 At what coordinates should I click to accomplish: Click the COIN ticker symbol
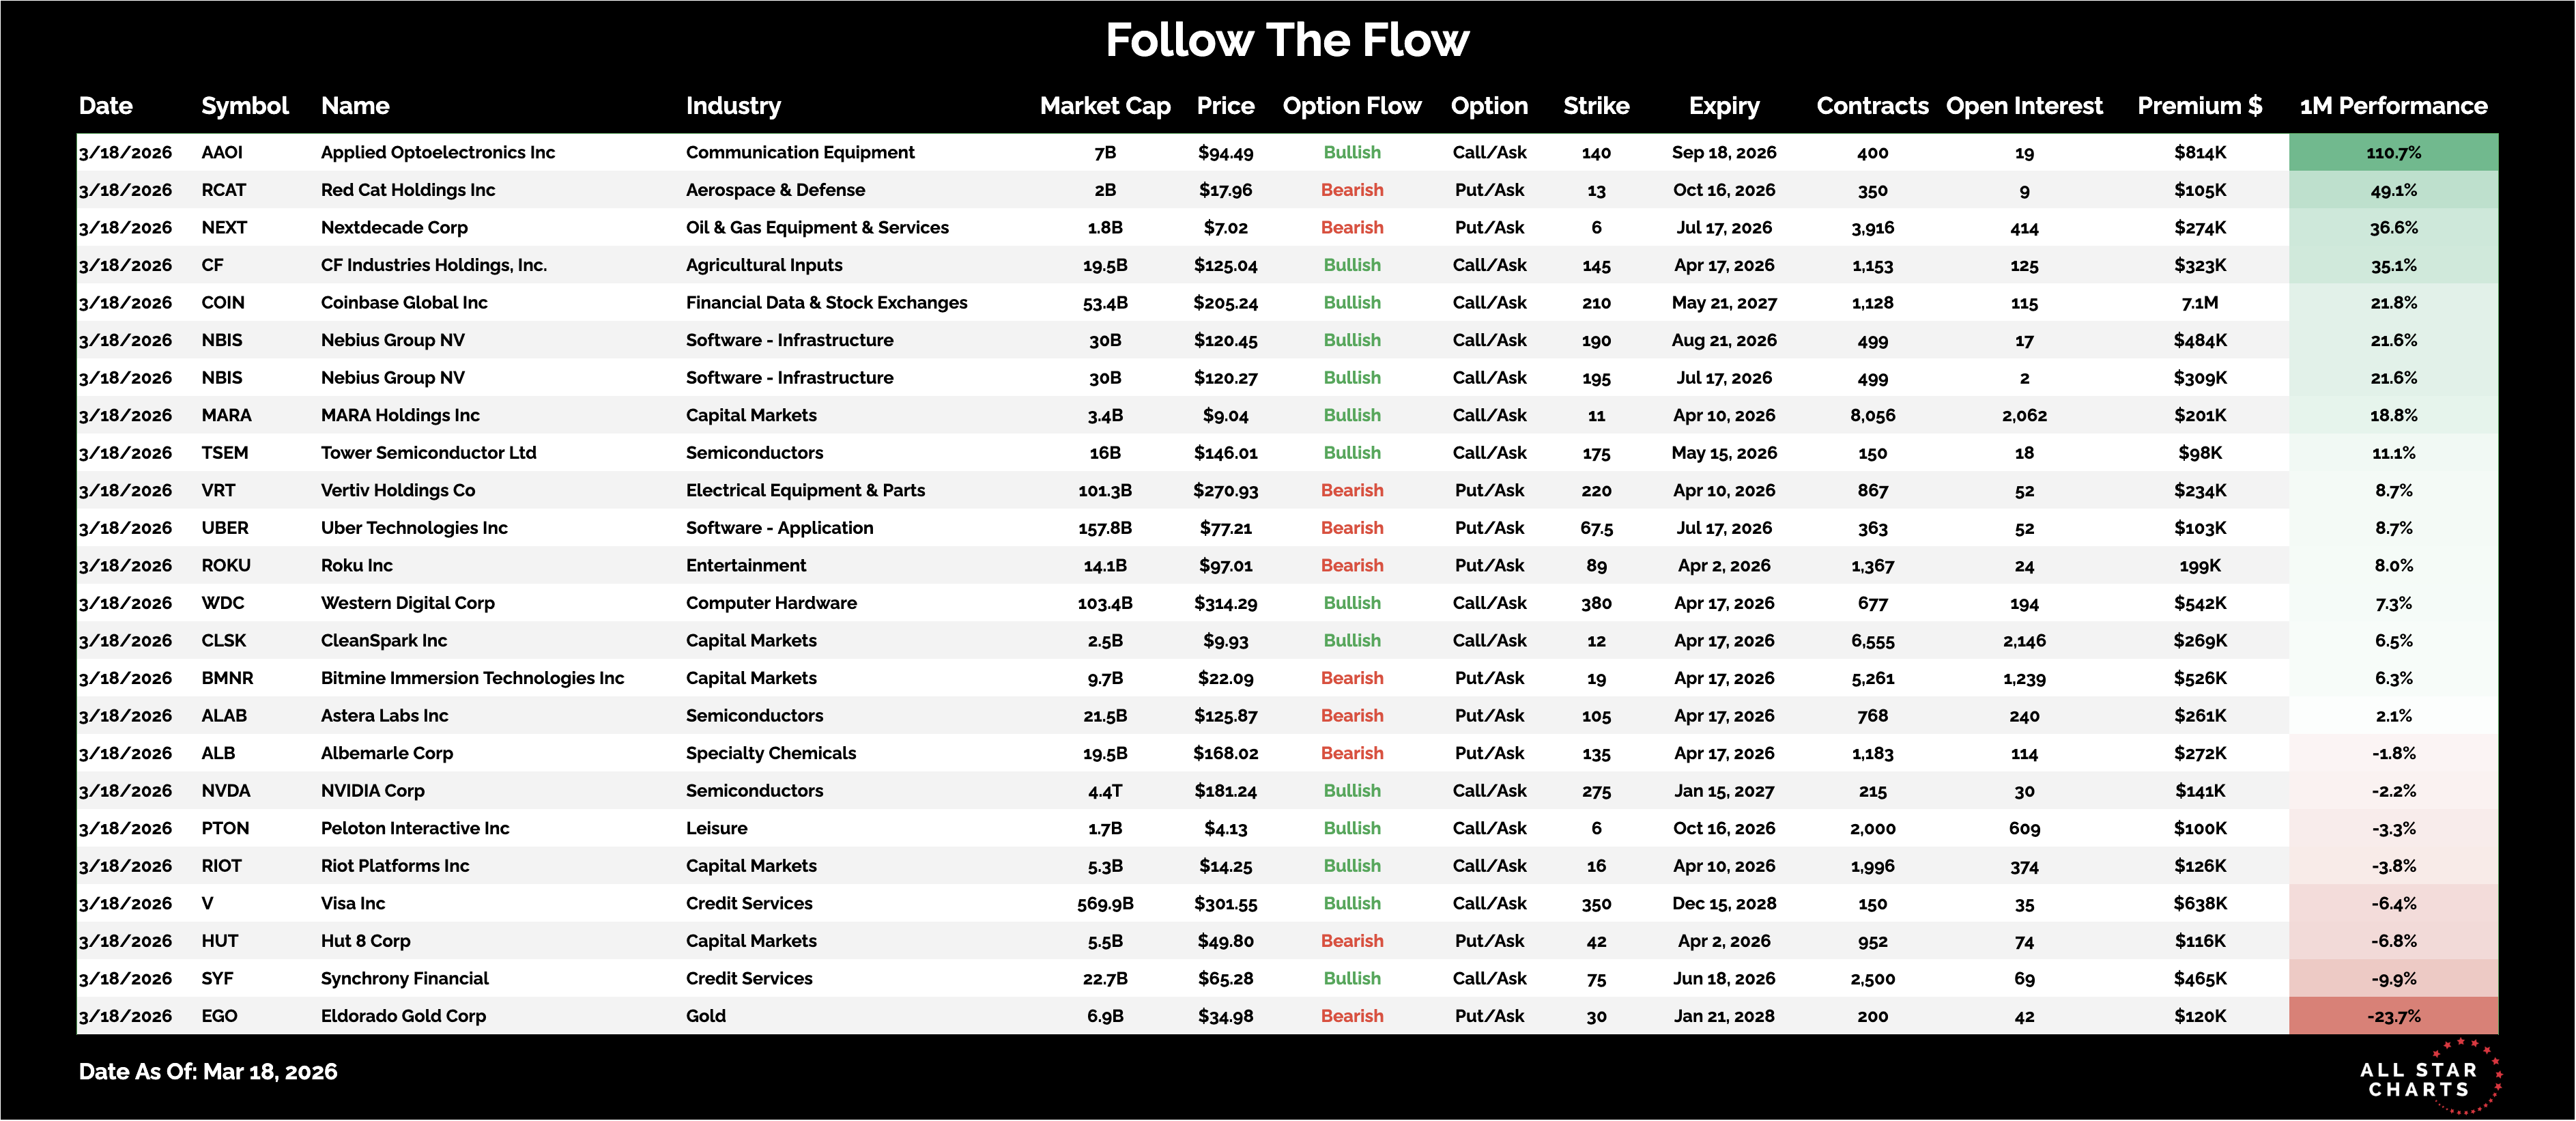[223, 303]
